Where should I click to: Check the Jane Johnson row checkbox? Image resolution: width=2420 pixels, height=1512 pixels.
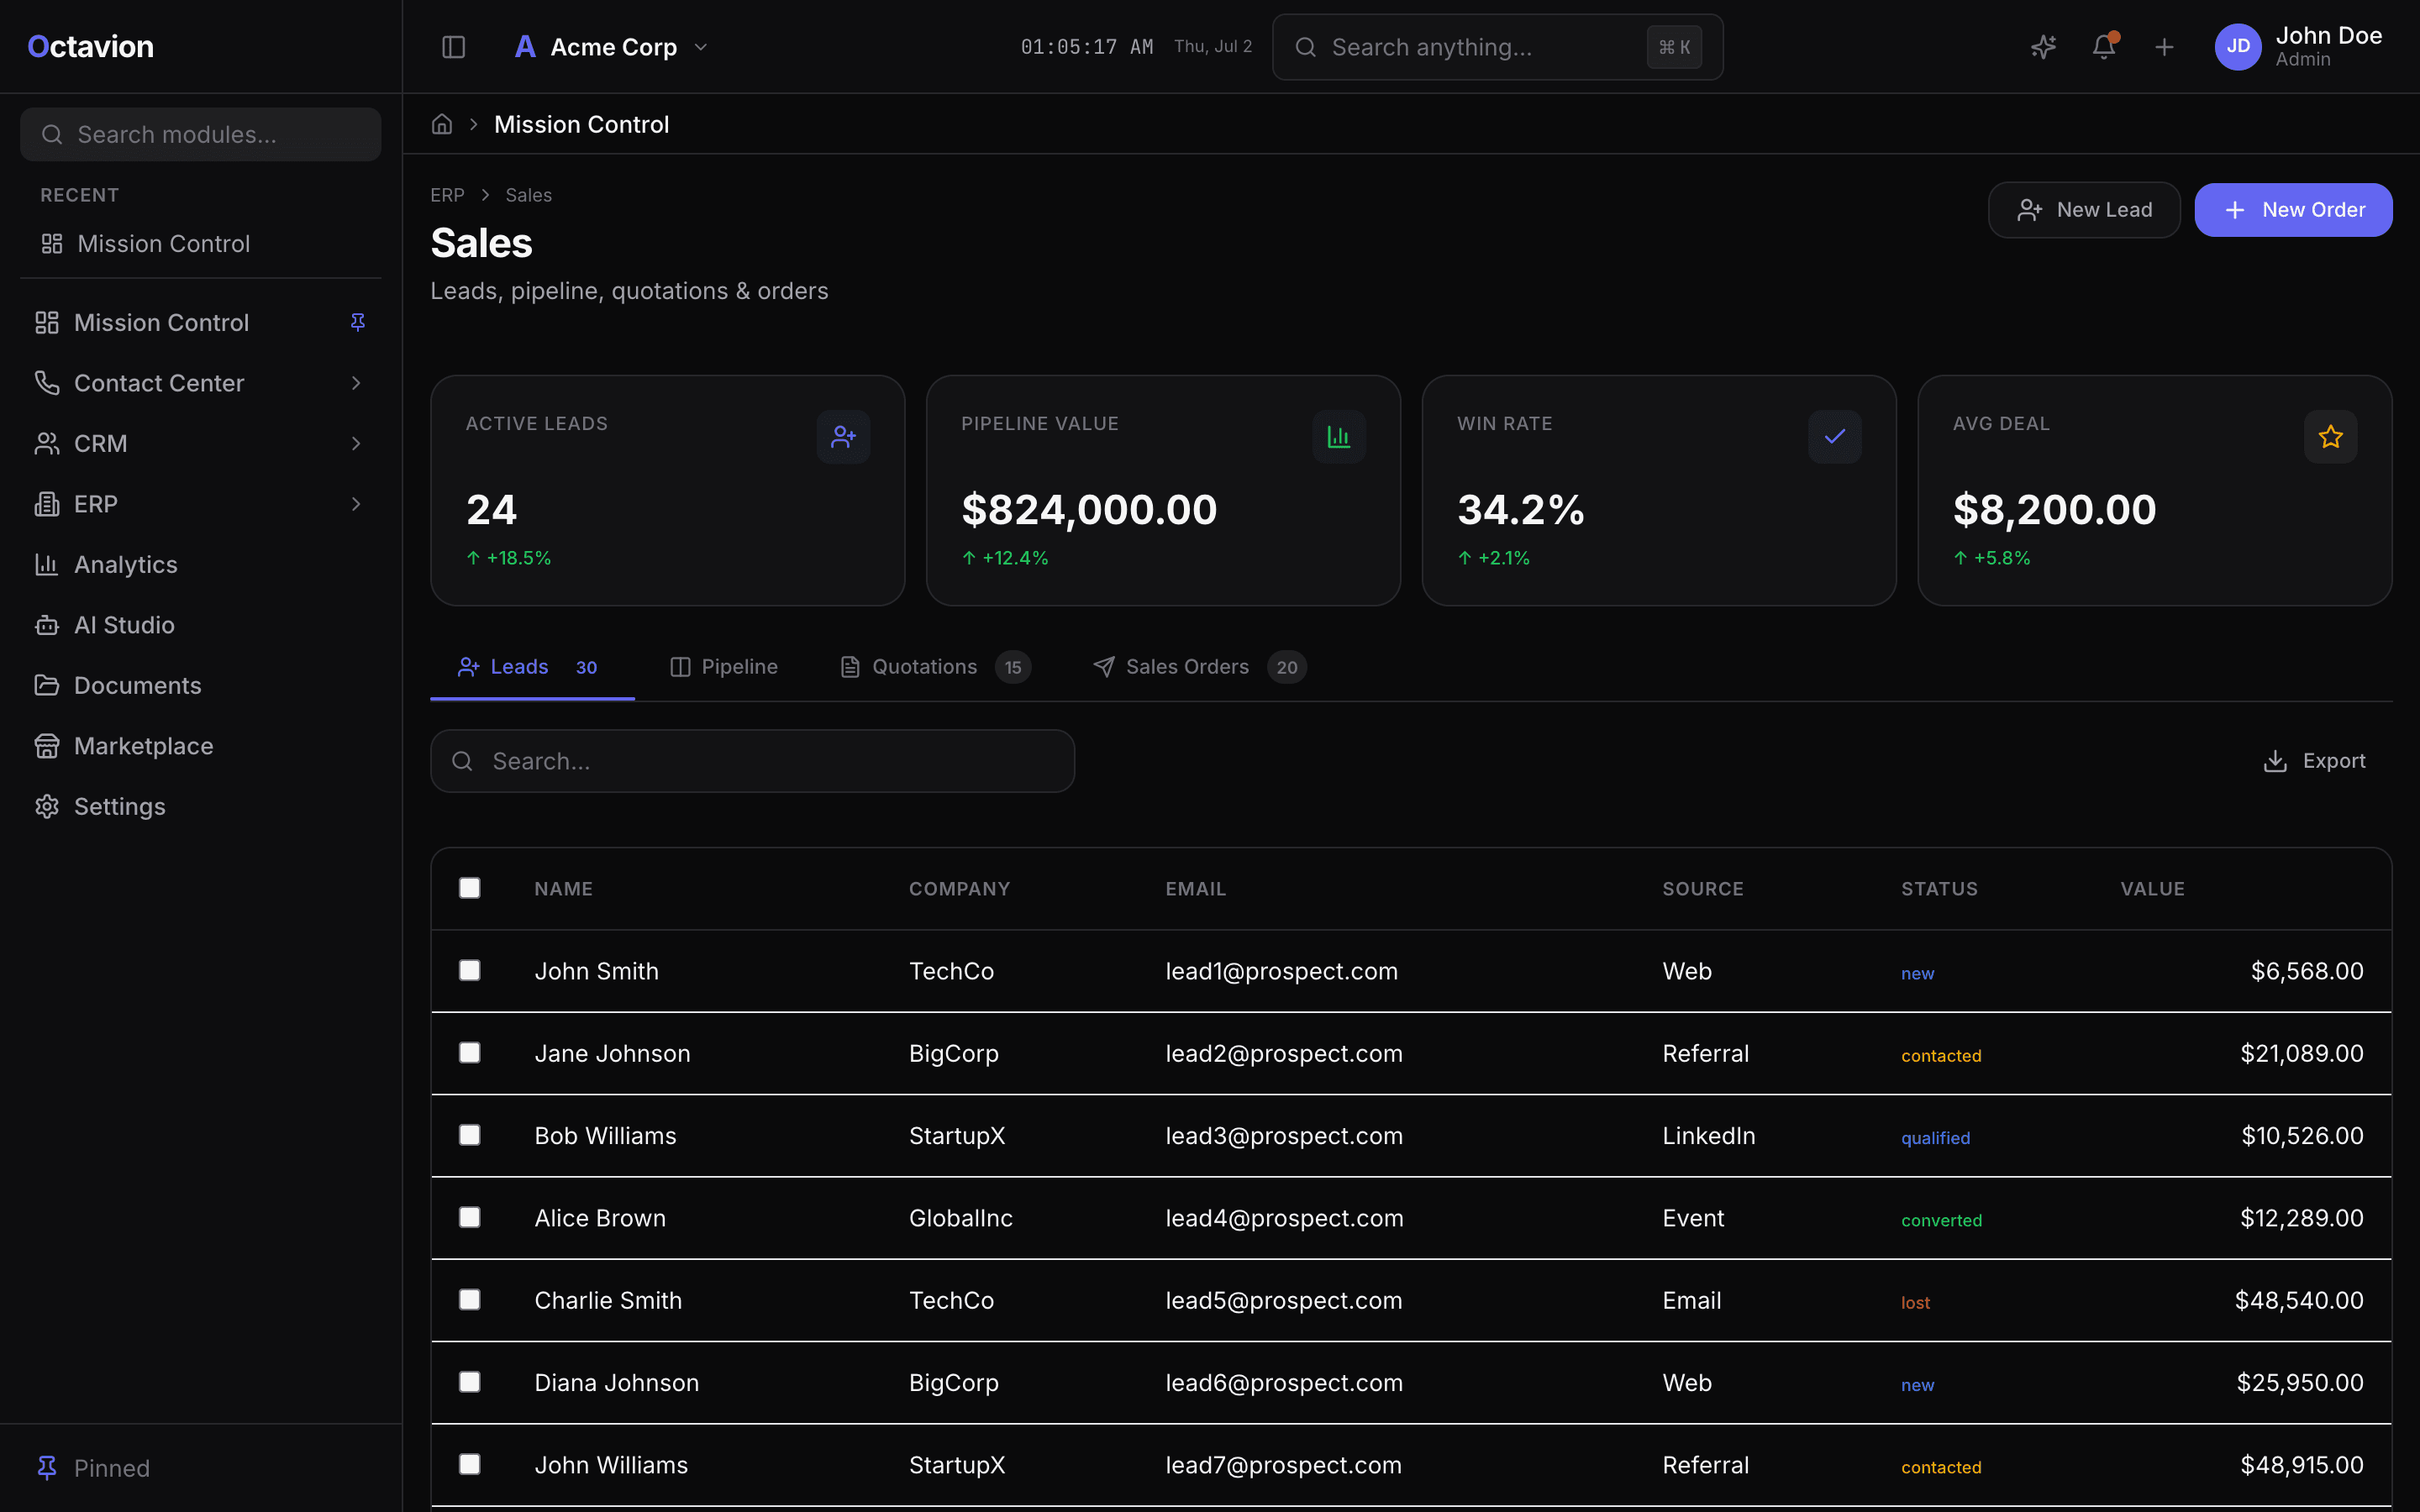pos(469,1053)
